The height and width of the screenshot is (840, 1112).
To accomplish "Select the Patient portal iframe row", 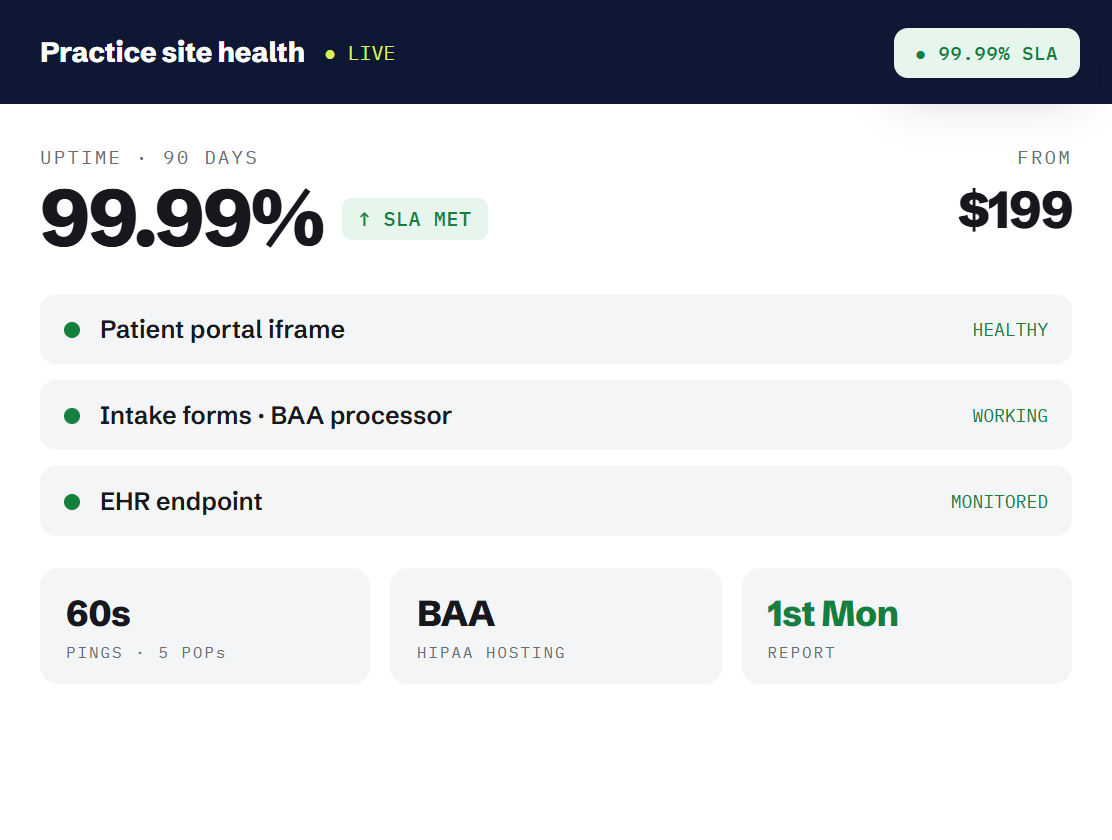I will click(x=555, y=329).
